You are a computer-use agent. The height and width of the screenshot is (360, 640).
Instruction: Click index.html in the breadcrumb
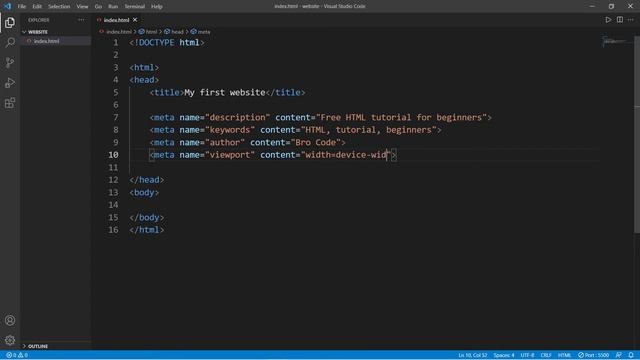point(119,32)
